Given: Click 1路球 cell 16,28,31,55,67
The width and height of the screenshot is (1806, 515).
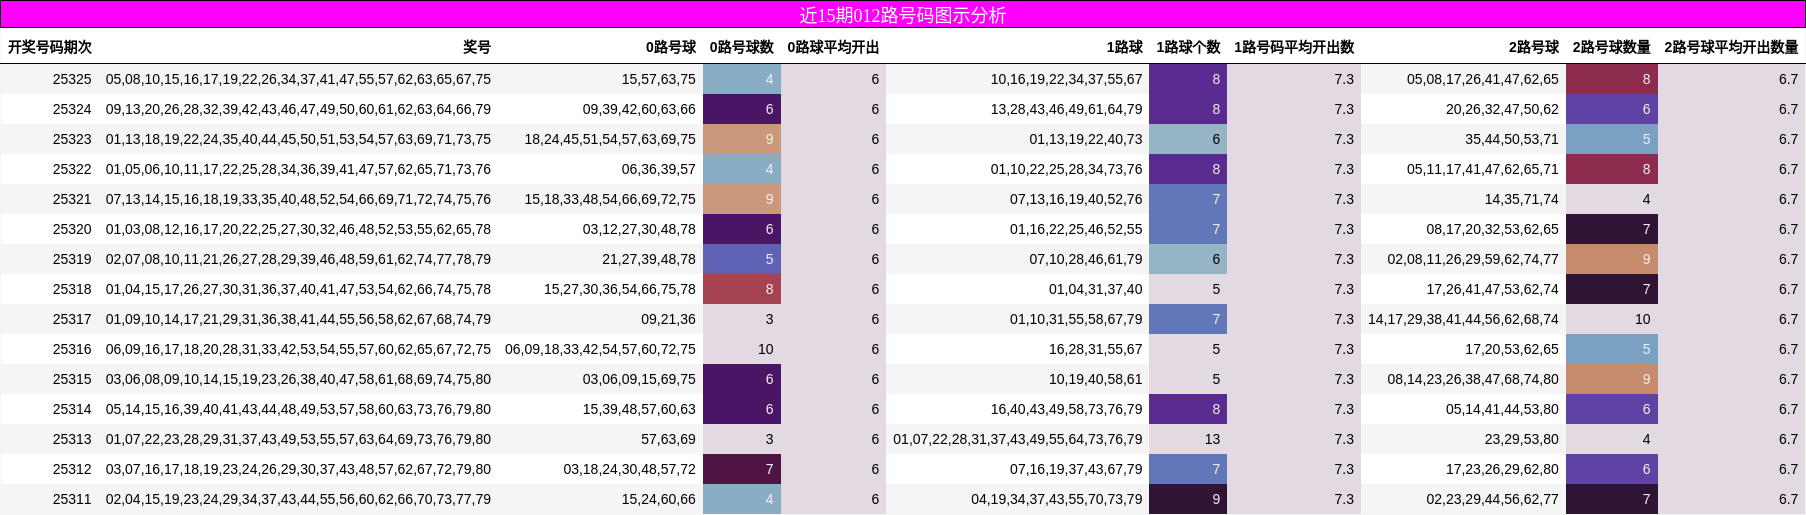Looking at the screenshot, I should tap(1095, 349).
